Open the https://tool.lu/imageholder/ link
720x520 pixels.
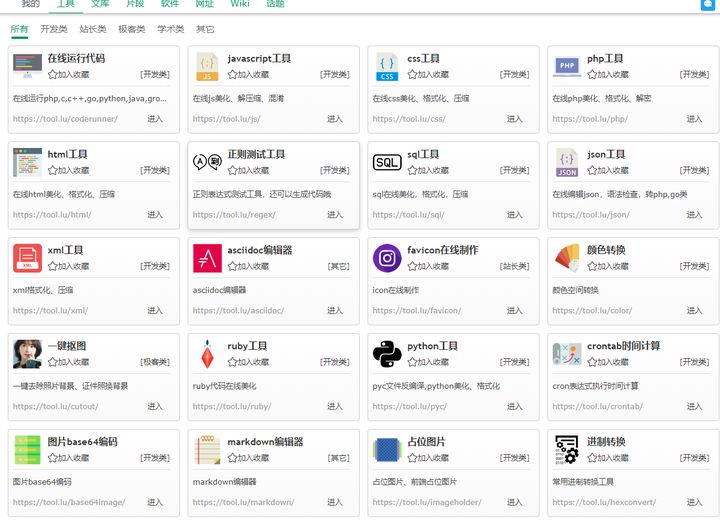pos(427,503)
